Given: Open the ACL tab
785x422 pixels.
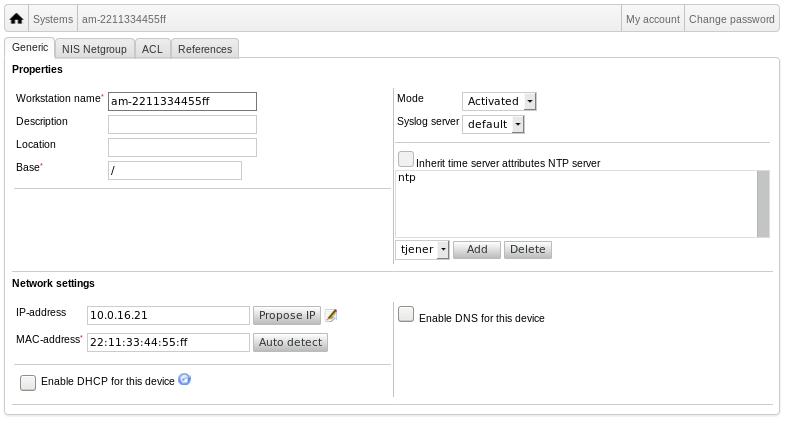Looking at the screenshot, I should (152, 49).
